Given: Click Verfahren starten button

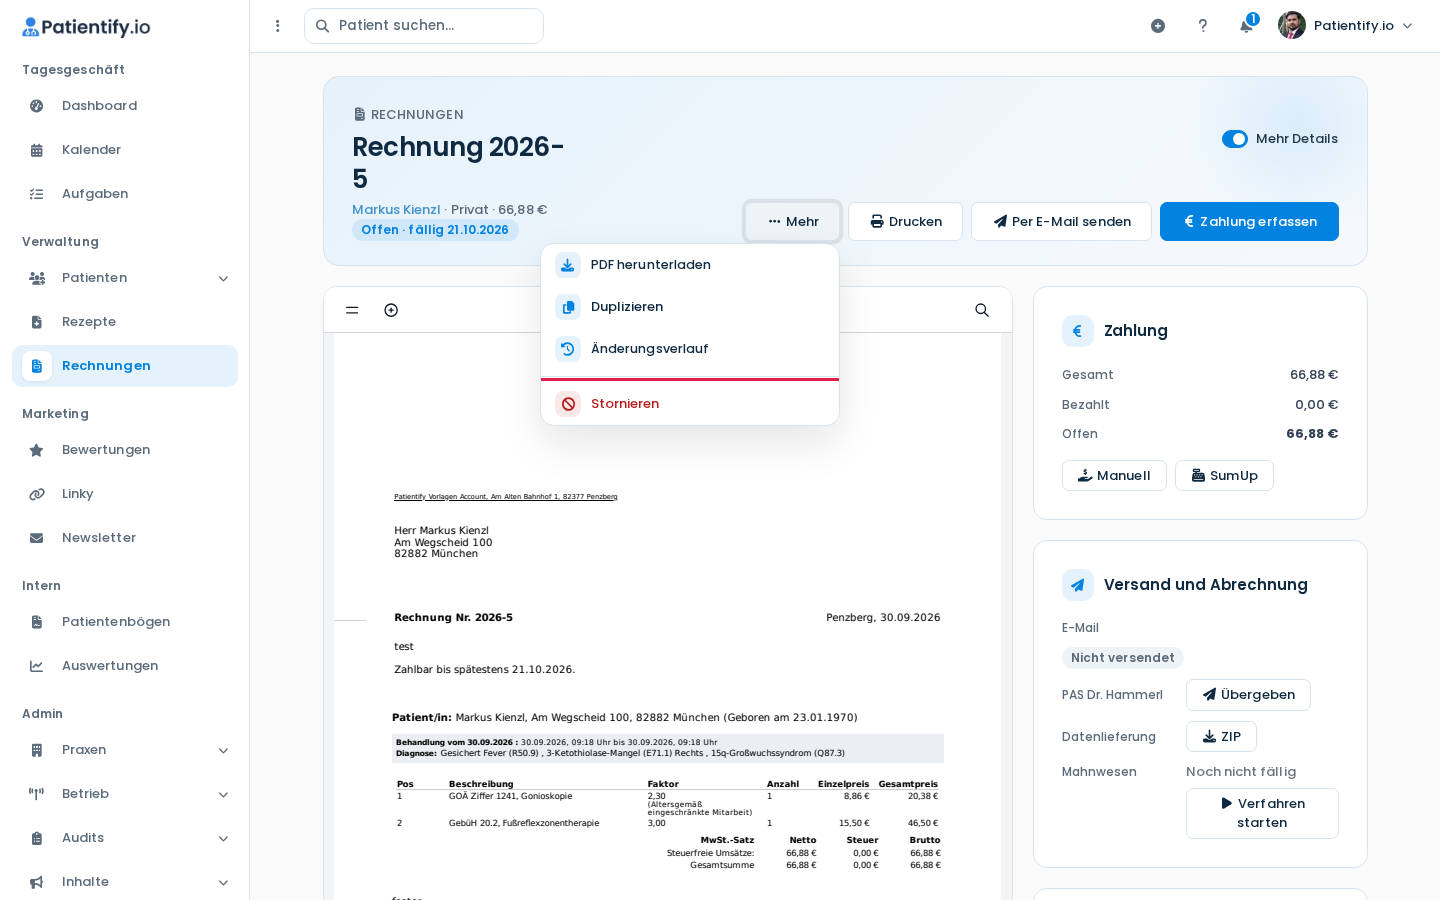Looking at the screenshot, I should pyautogui.click(x=1262, y=814).
